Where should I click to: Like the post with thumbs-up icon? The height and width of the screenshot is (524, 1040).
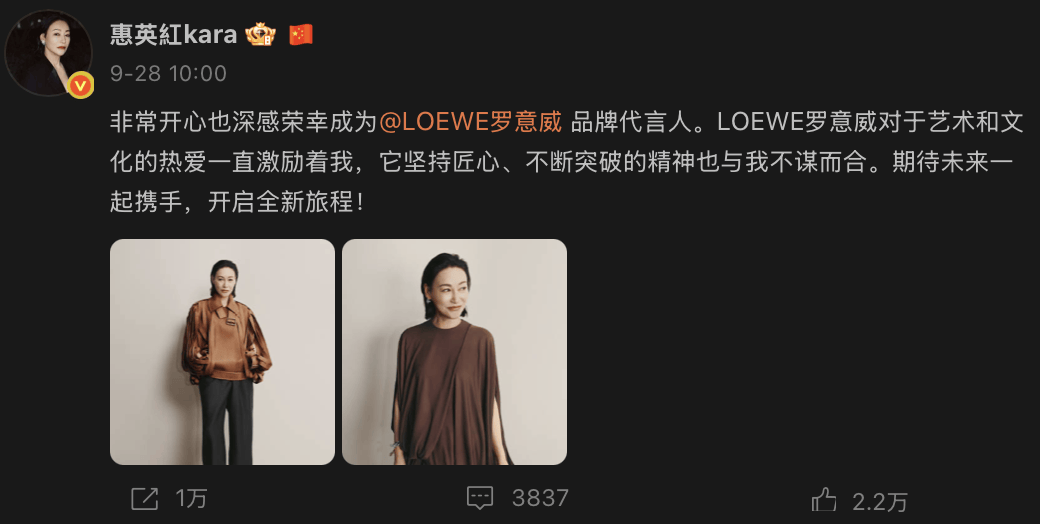(x=824, y=499)
